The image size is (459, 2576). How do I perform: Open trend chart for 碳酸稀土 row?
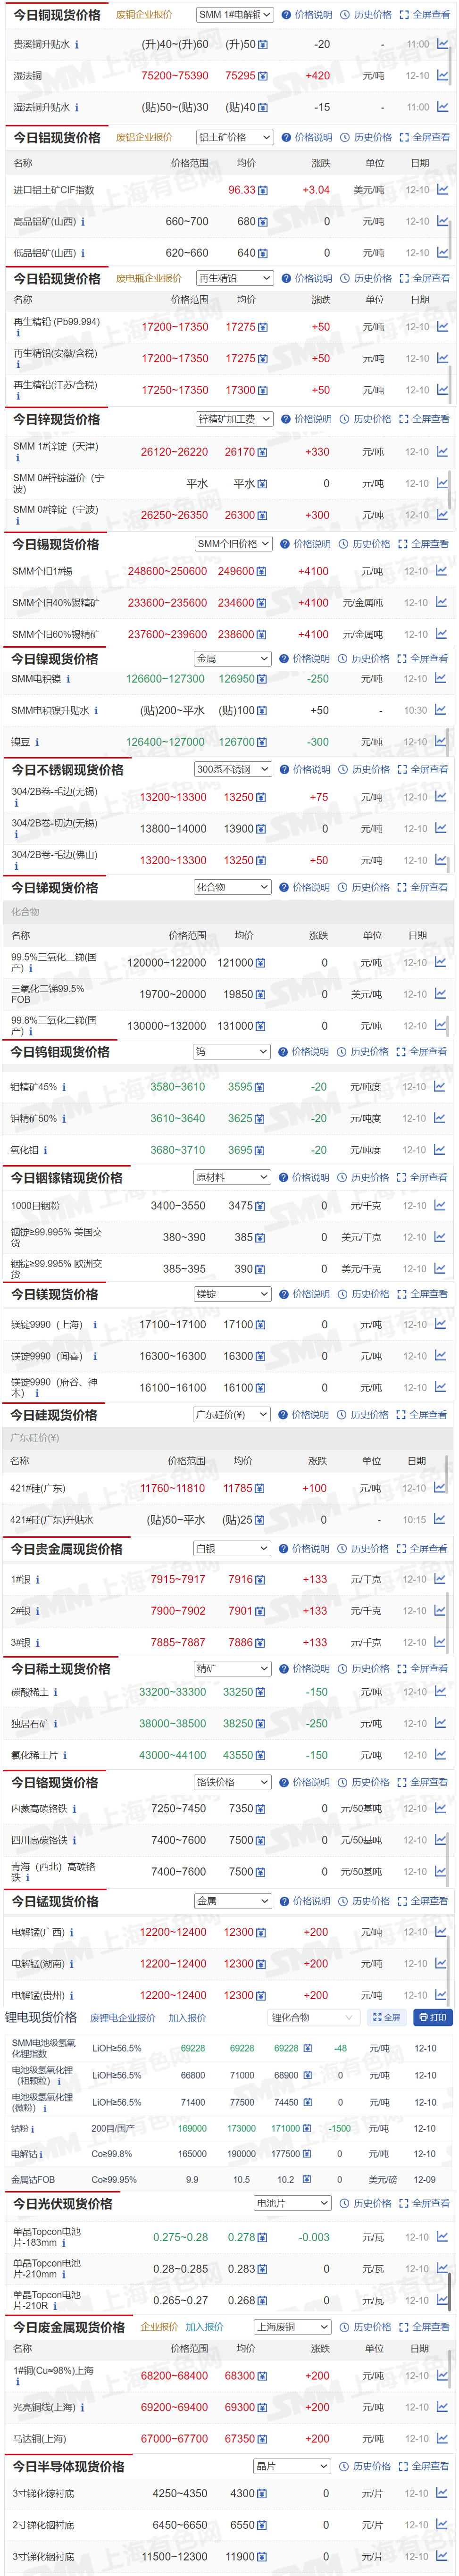point(440,1691)
